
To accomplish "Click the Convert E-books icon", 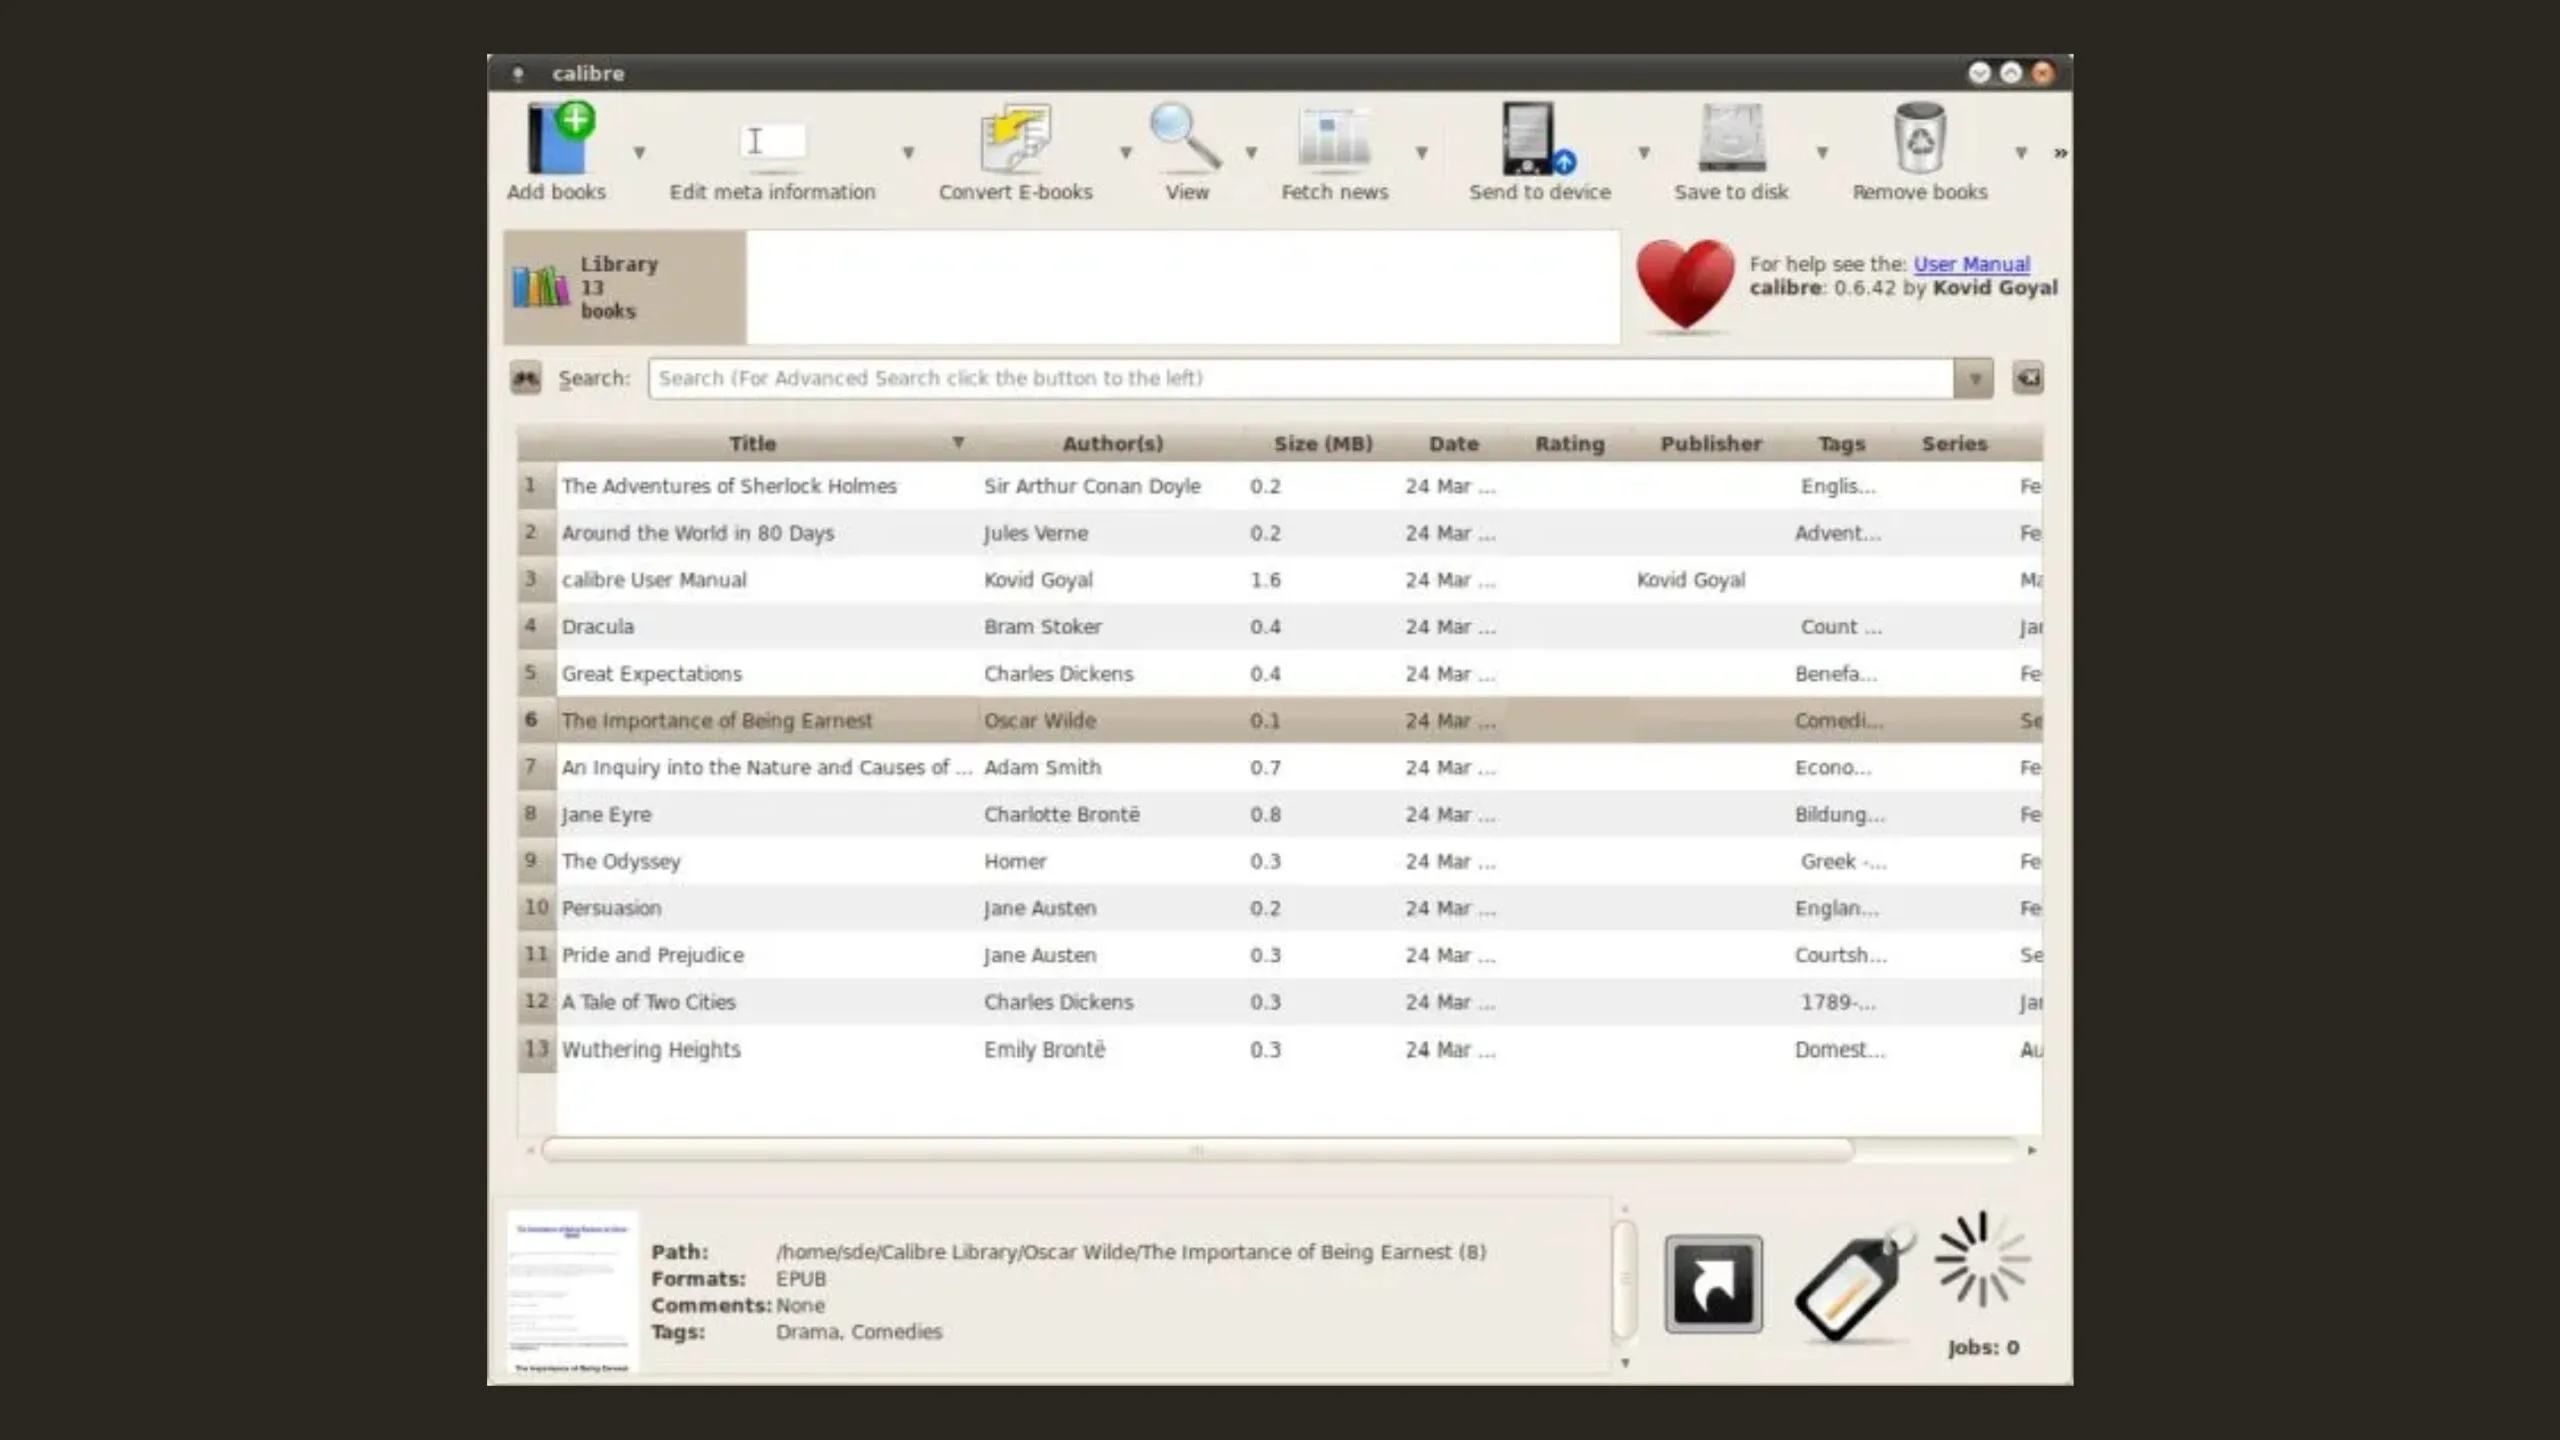I will point(1015,138).
